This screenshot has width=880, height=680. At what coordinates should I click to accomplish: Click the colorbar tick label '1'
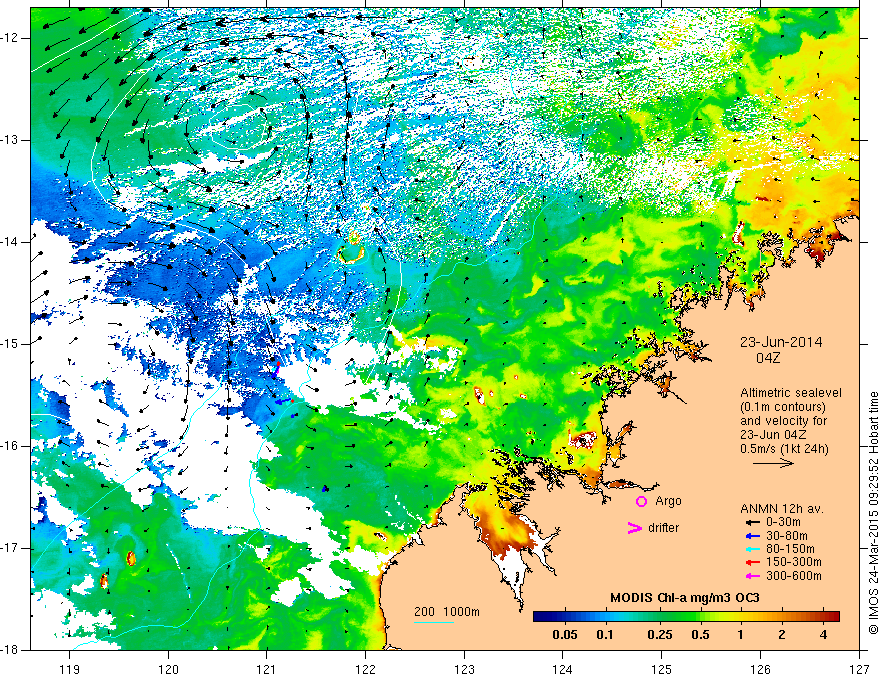(741, 635)
